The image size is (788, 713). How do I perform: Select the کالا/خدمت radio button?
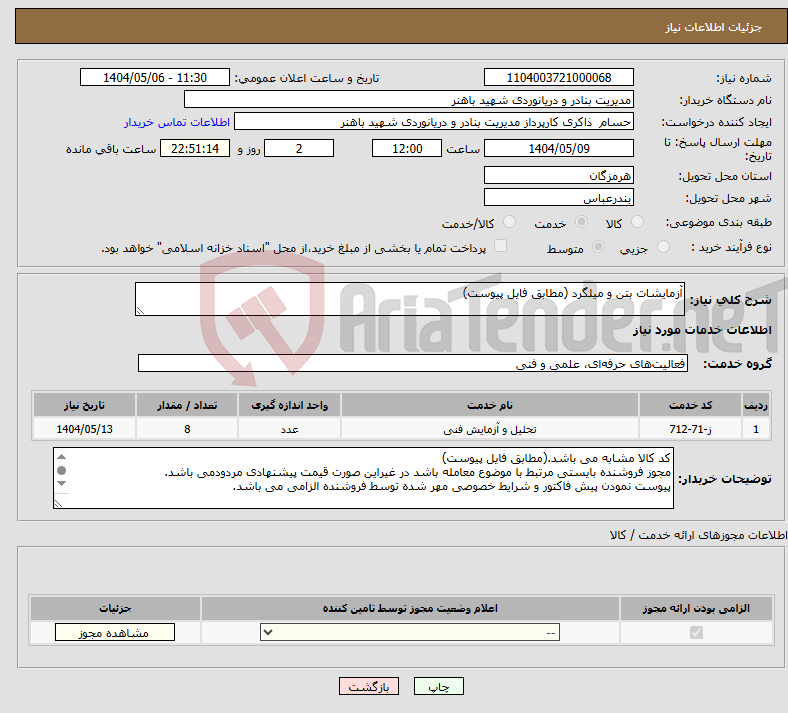coord(510,222)
